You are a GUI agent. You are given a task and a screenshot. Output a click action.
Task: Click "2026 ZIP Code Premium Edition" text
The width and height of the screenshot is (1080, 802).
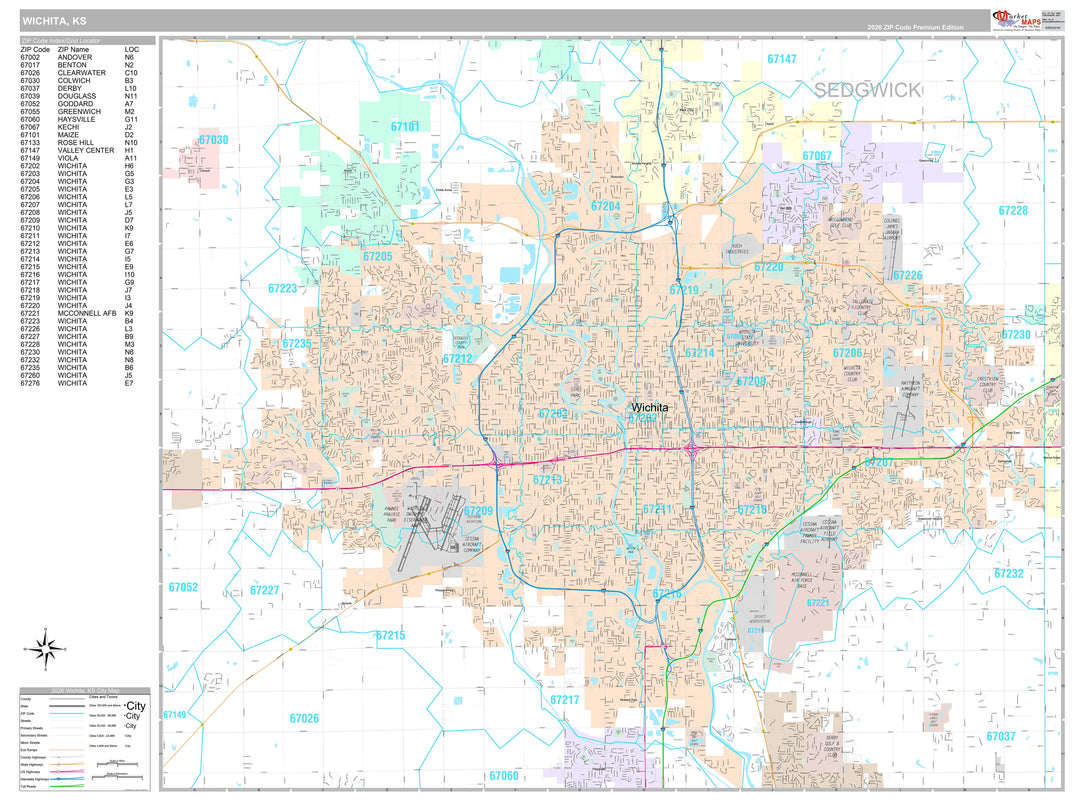point(915,27)
